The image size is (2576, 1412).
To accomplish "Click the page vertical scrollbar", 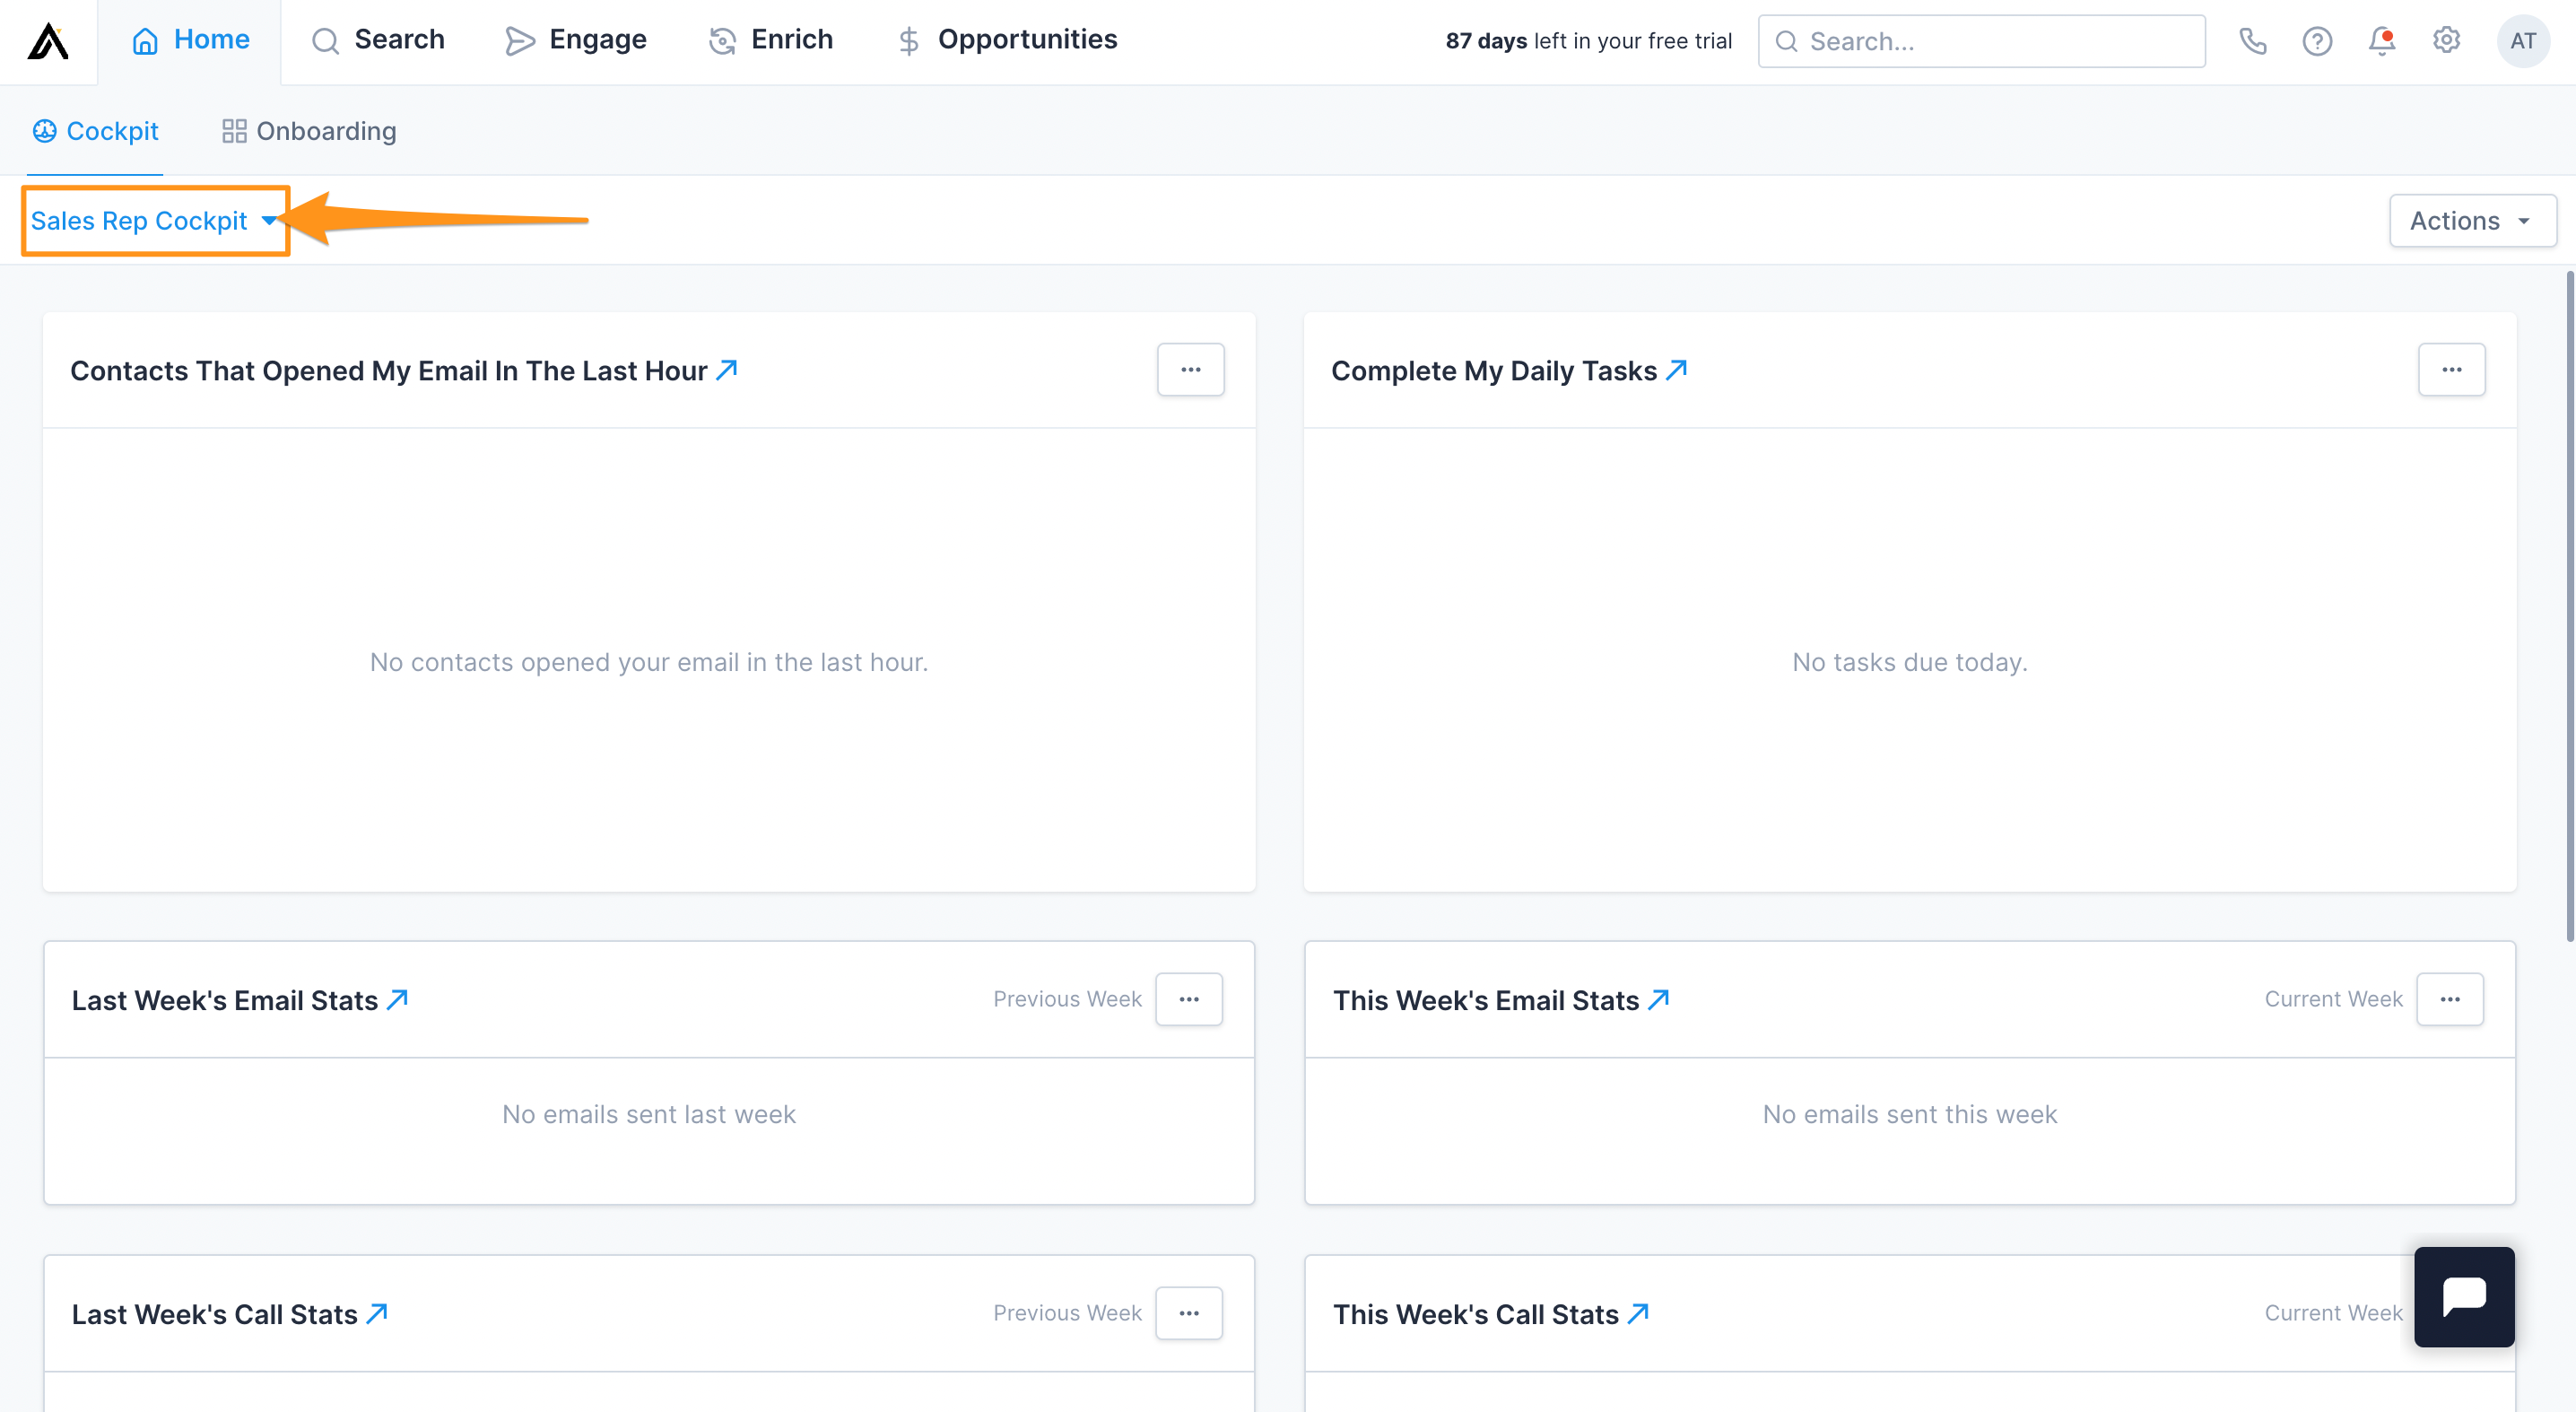I will coord(2568,606).
